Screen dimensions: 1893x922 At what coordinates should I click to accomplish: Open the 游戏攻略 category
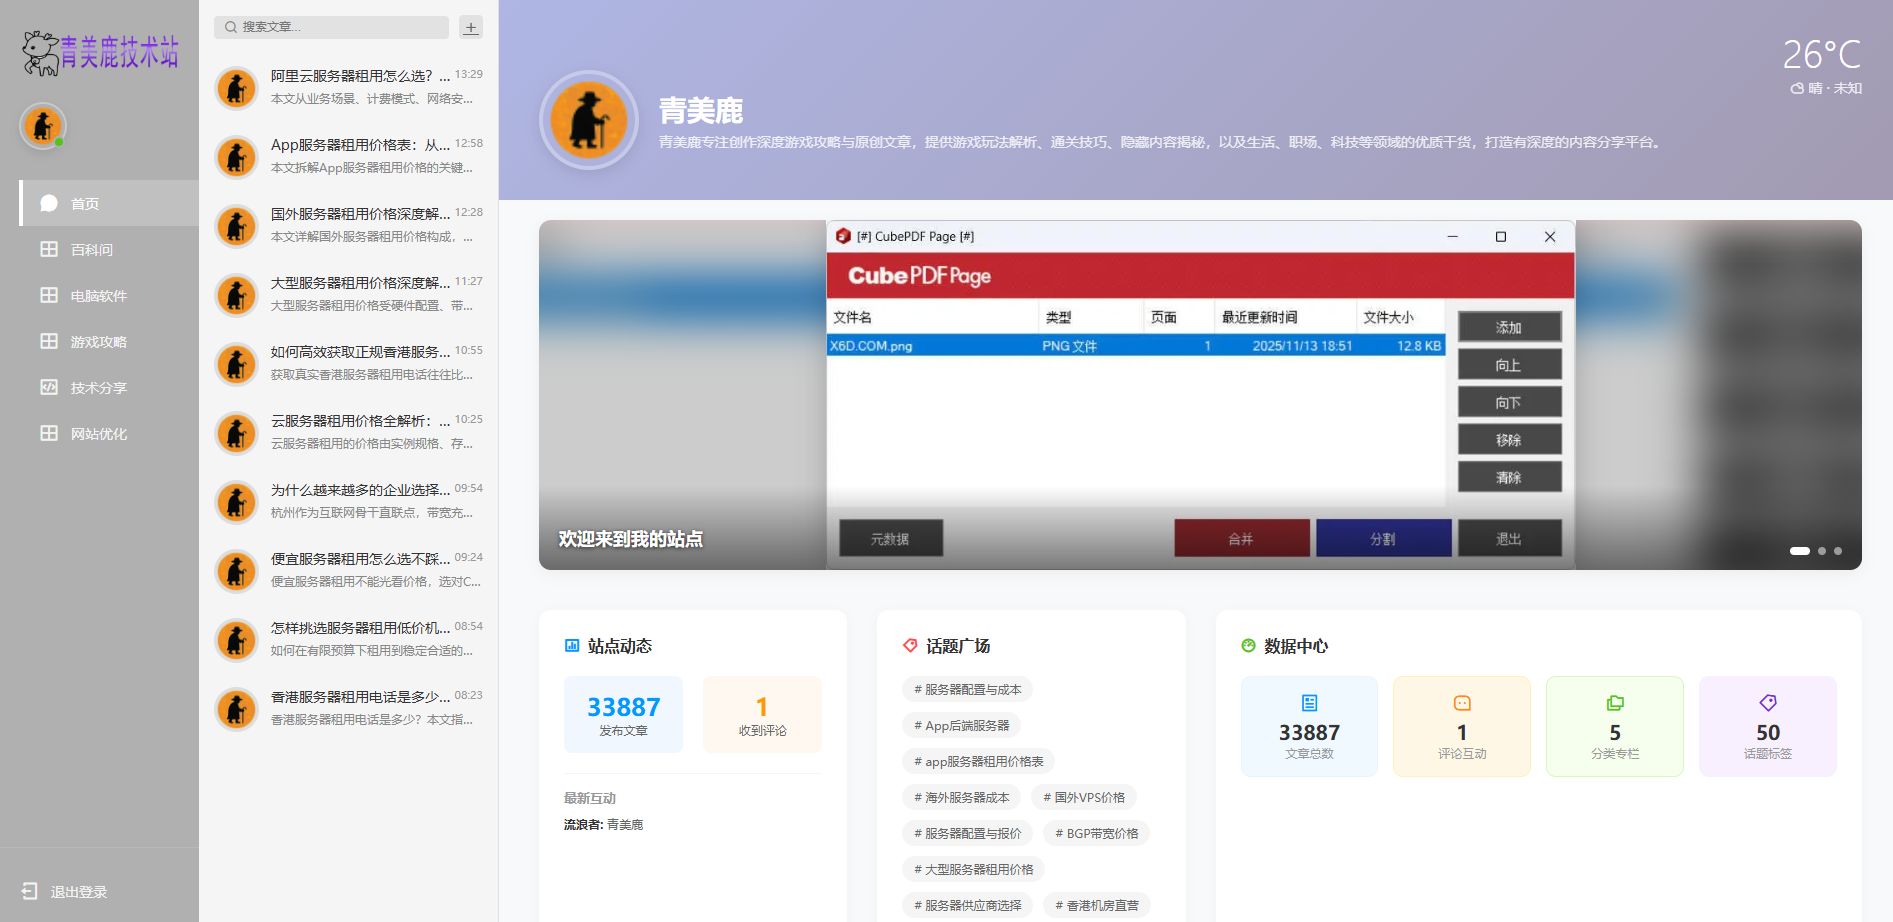click(109, 341)
